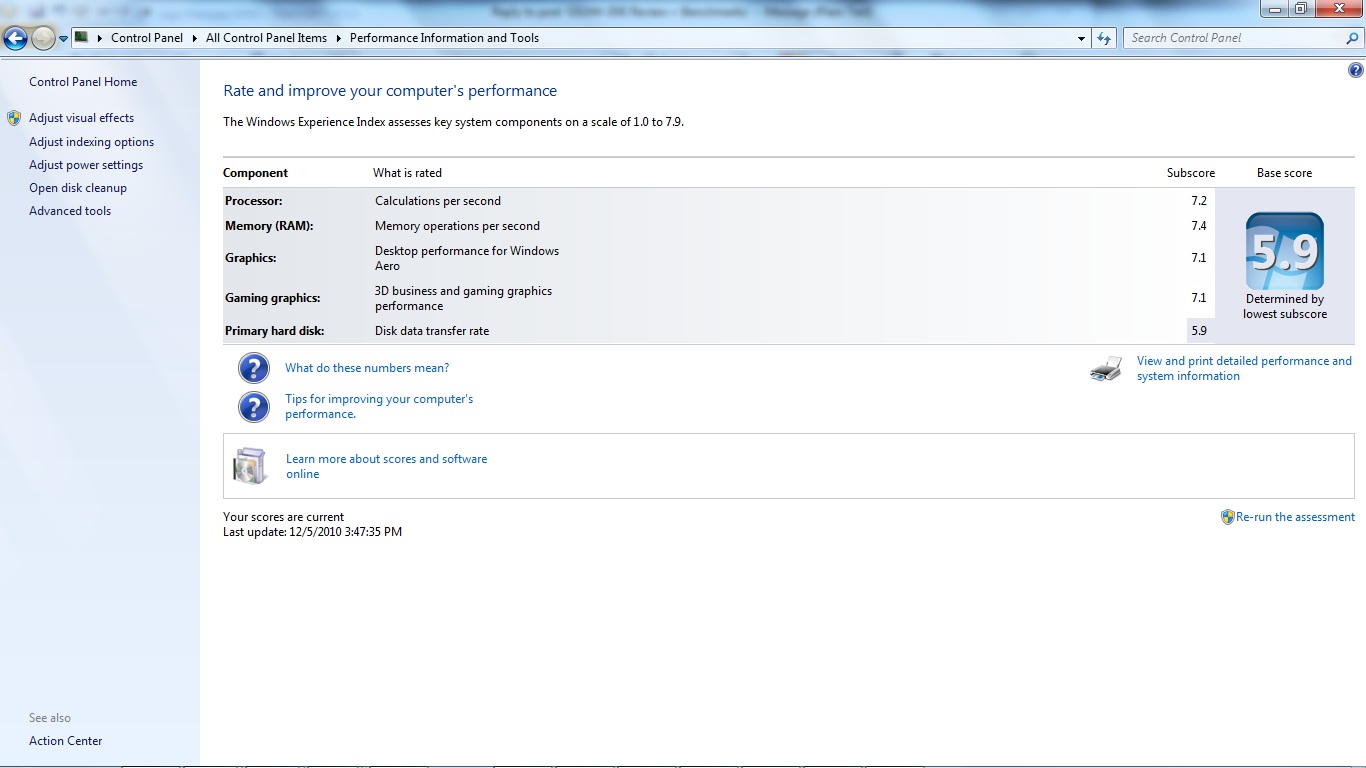
Task: Click the Control Panel icon in address bar
Action: [82, 37]
